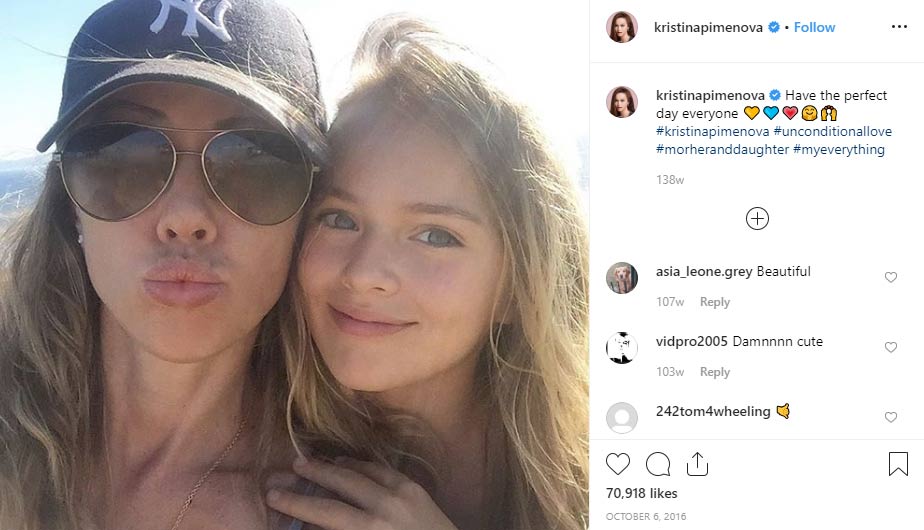Click the share post icon
The width and height of the screenshot is (924, 530).
[697, 464]
